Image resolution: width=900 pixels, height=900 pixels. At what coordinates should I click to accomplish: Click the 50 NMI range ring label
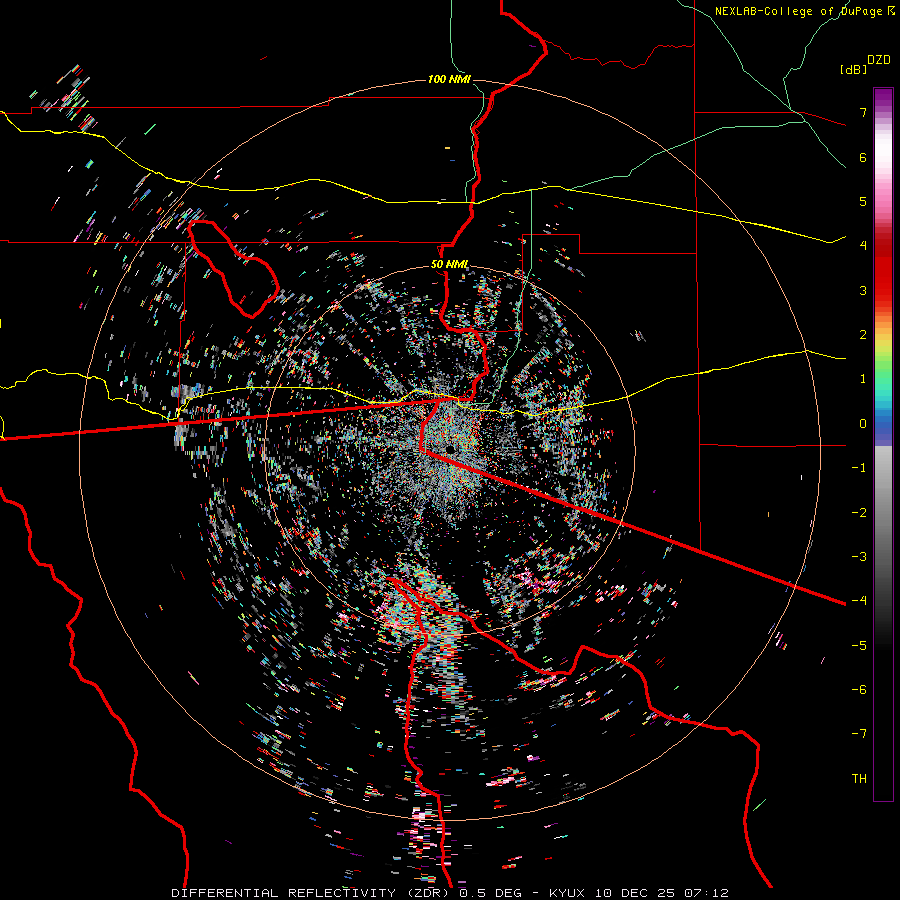[449, 265]
